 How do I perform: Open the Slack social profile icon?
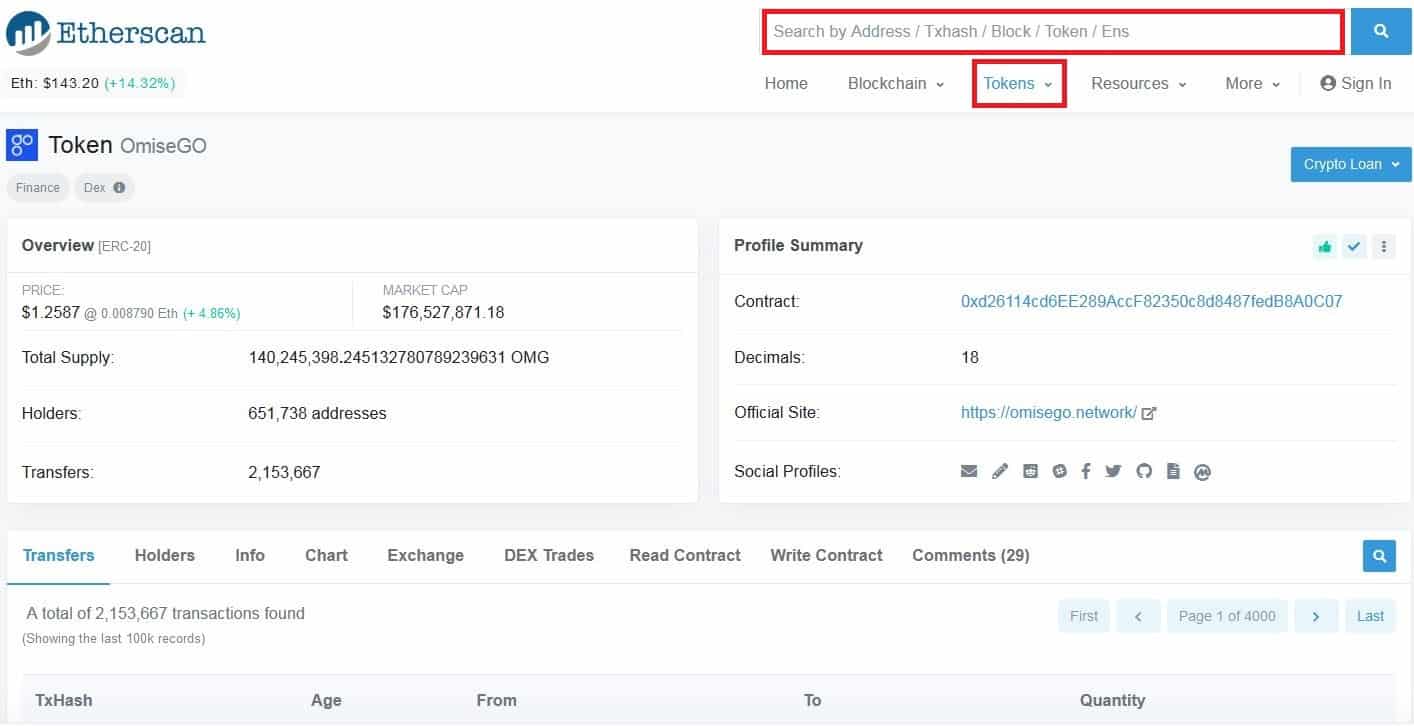[x=1059, y=471]
